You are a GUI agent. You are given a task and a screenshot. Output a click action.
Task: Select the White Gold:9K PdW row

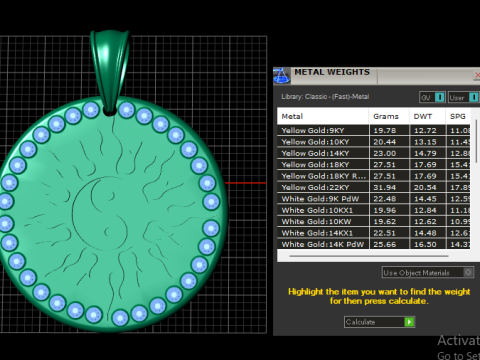pos(373,199)
